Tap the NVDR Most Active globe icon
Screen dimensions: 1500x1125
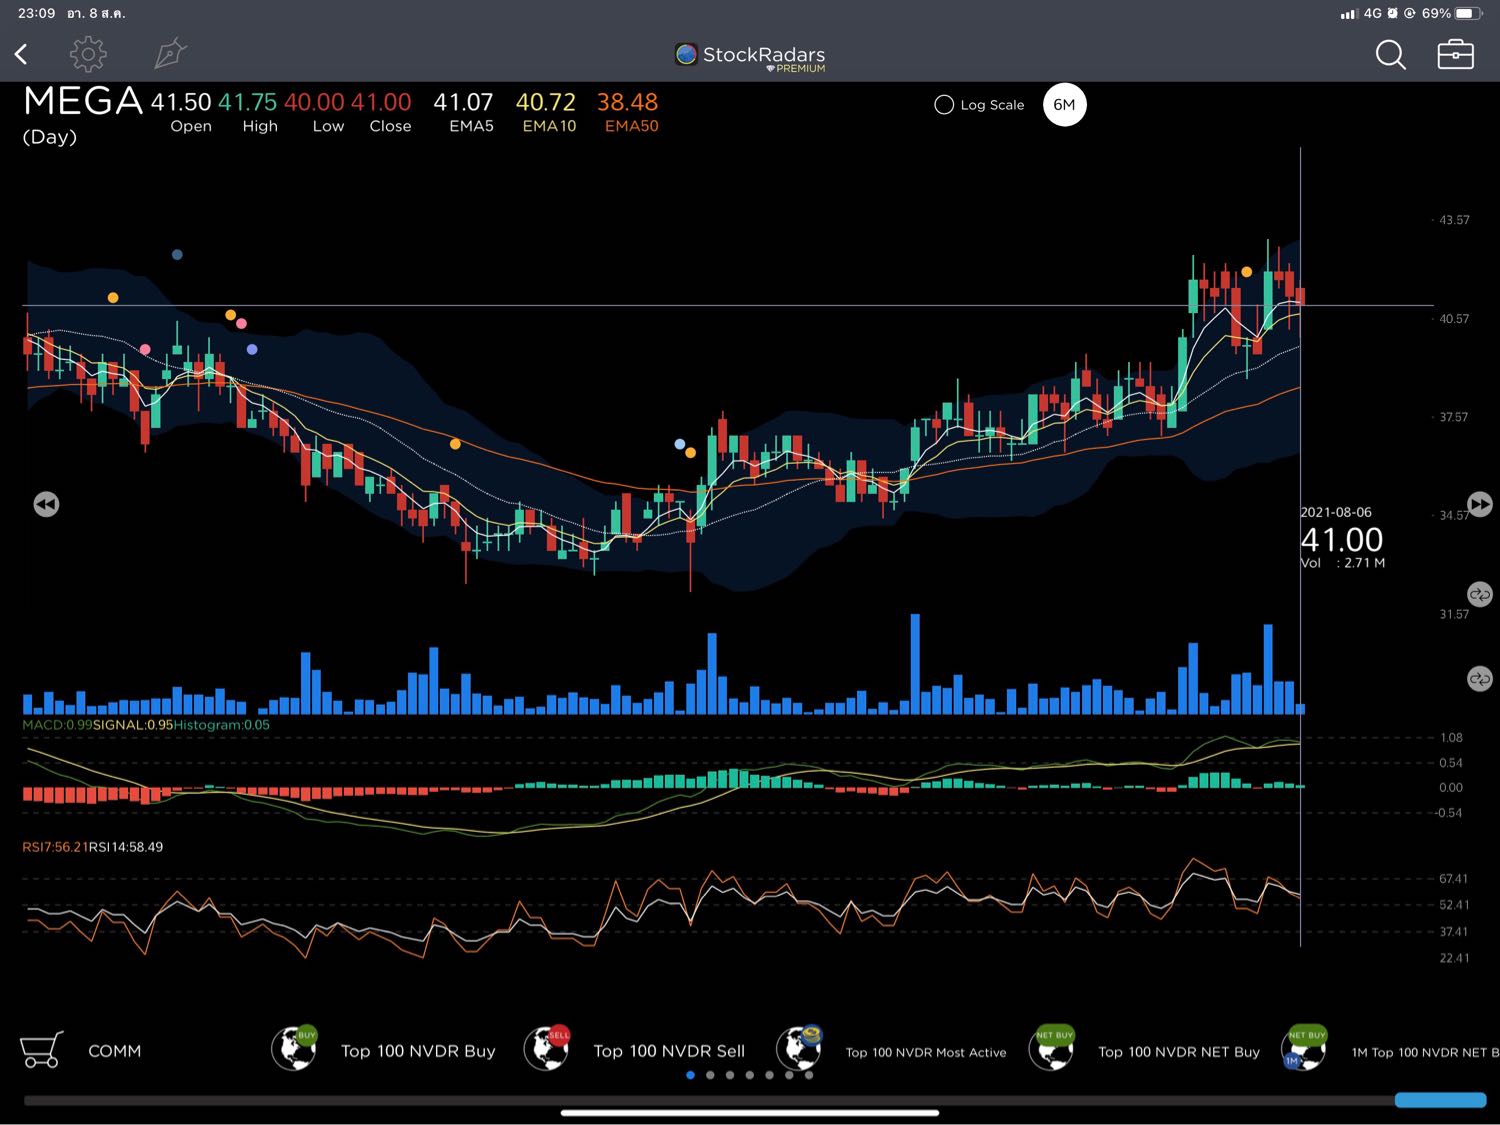click(x=800, y=1049)
